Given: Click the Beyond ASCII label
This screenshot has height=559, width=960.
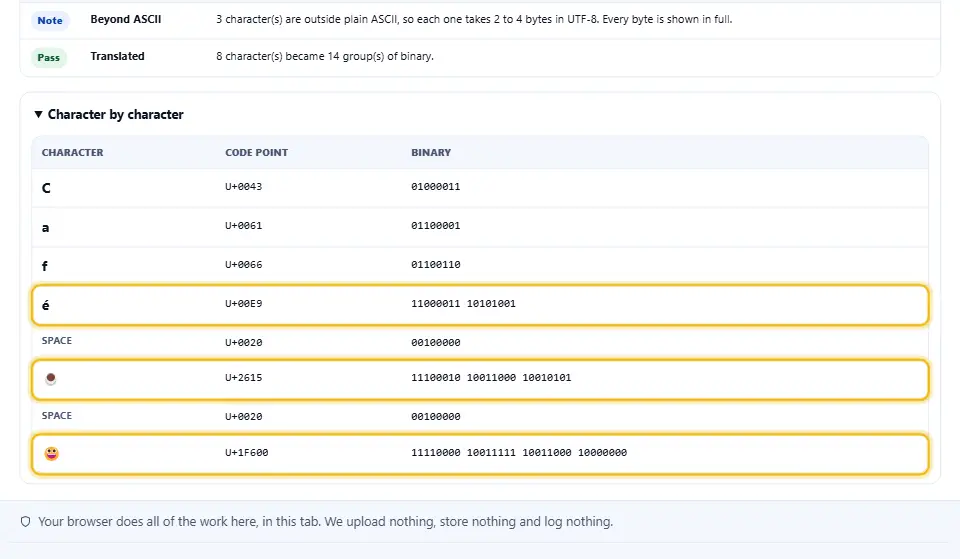Looking at the screenshot, I should [126, 20].
